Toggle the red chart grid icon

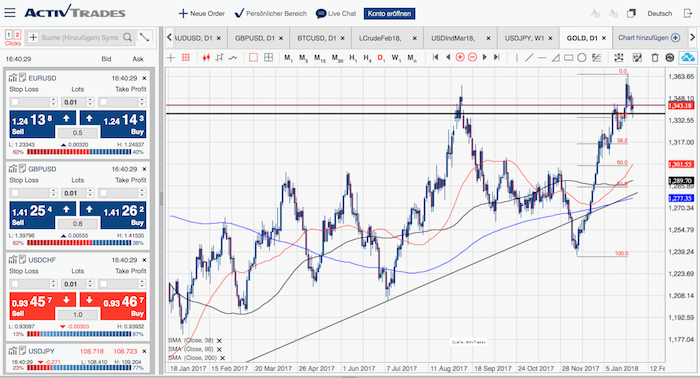[186, 58]
